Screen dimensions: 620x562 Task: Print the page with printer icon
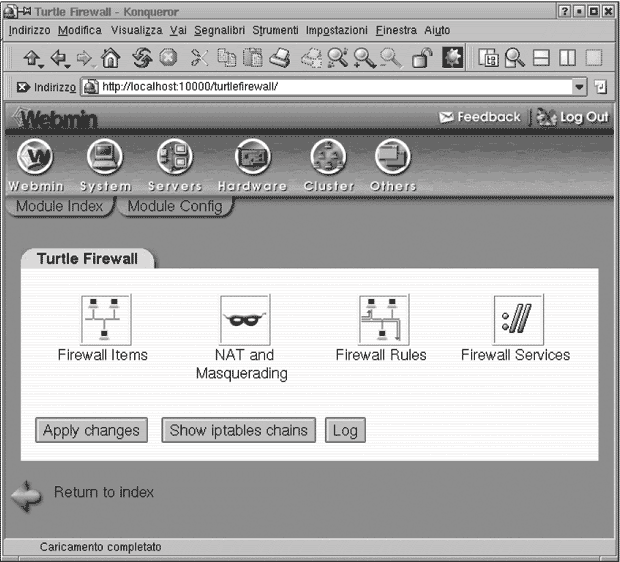click(280, 58)
